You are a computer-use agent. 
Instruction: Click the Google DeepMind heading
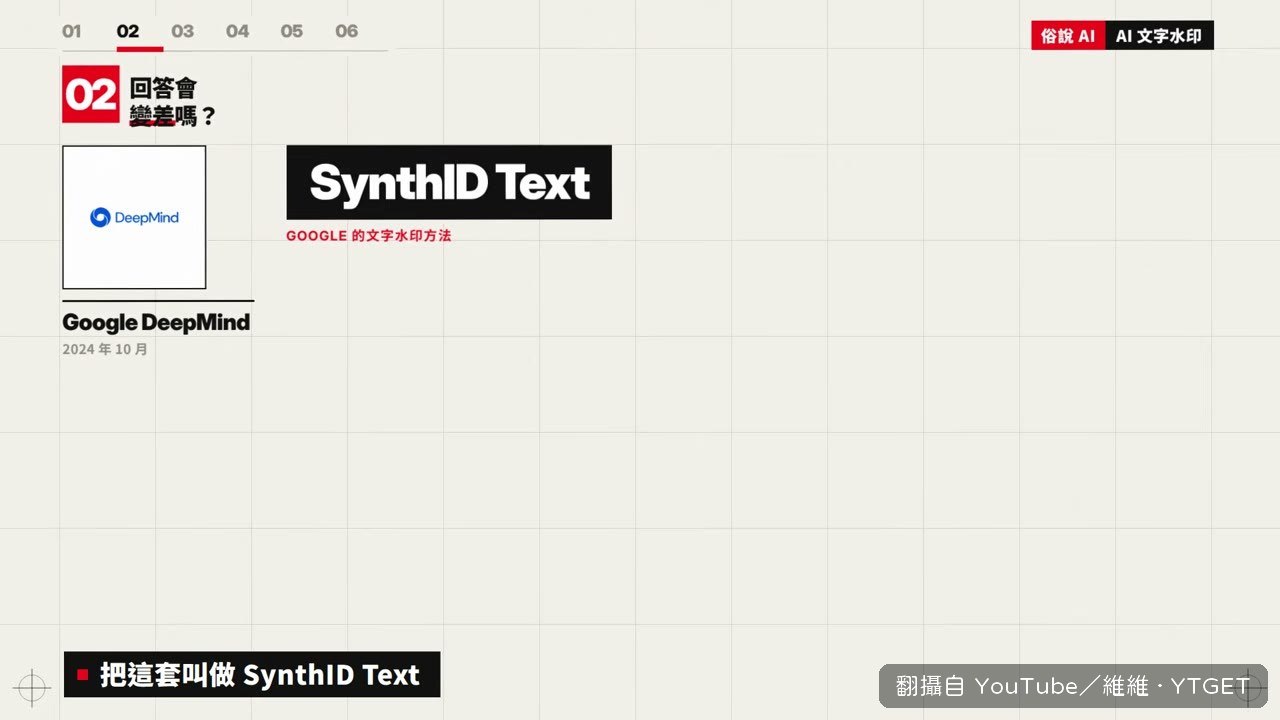coord(156,322)
